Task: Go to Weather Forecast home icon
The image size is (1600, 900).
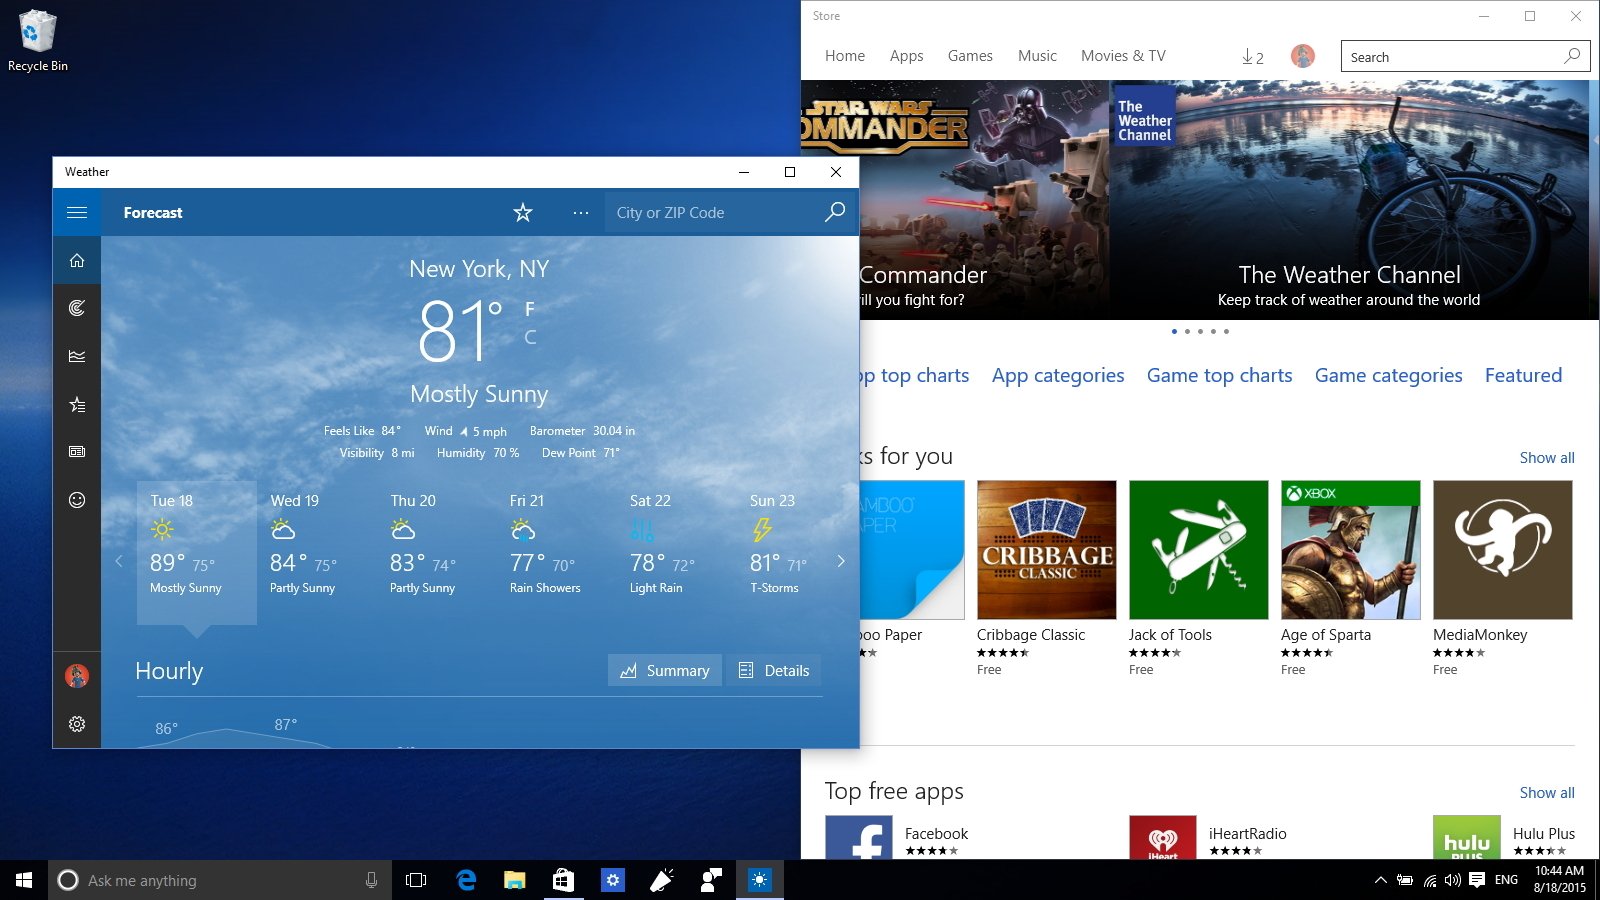Action: 77,260
